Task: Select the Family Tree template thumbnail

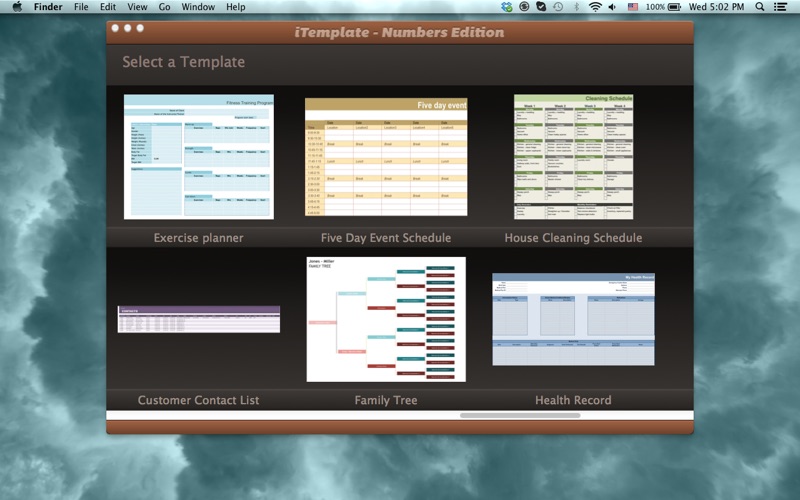Action: tap(386, 319)
